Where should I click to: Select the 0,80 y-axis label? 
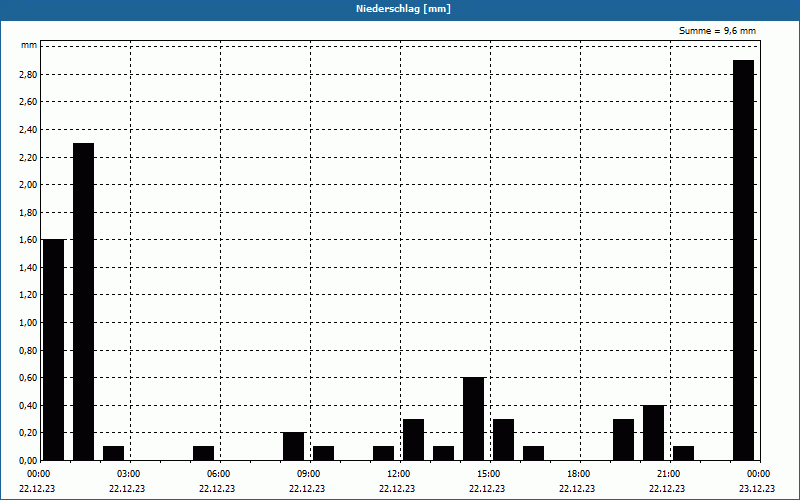point(28,351)
